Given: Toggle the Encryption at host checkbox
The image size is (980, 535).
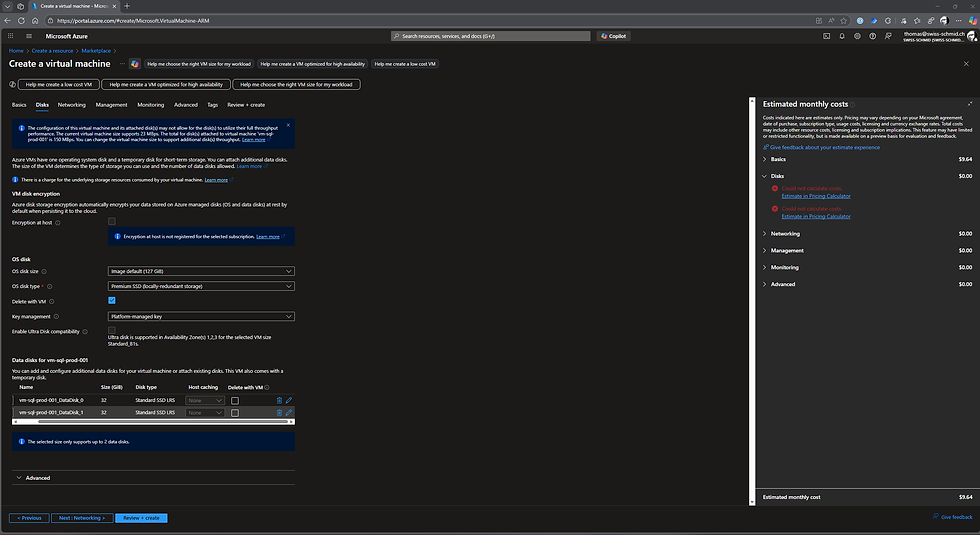Looking at the screenshot, I should pos(112,221).
